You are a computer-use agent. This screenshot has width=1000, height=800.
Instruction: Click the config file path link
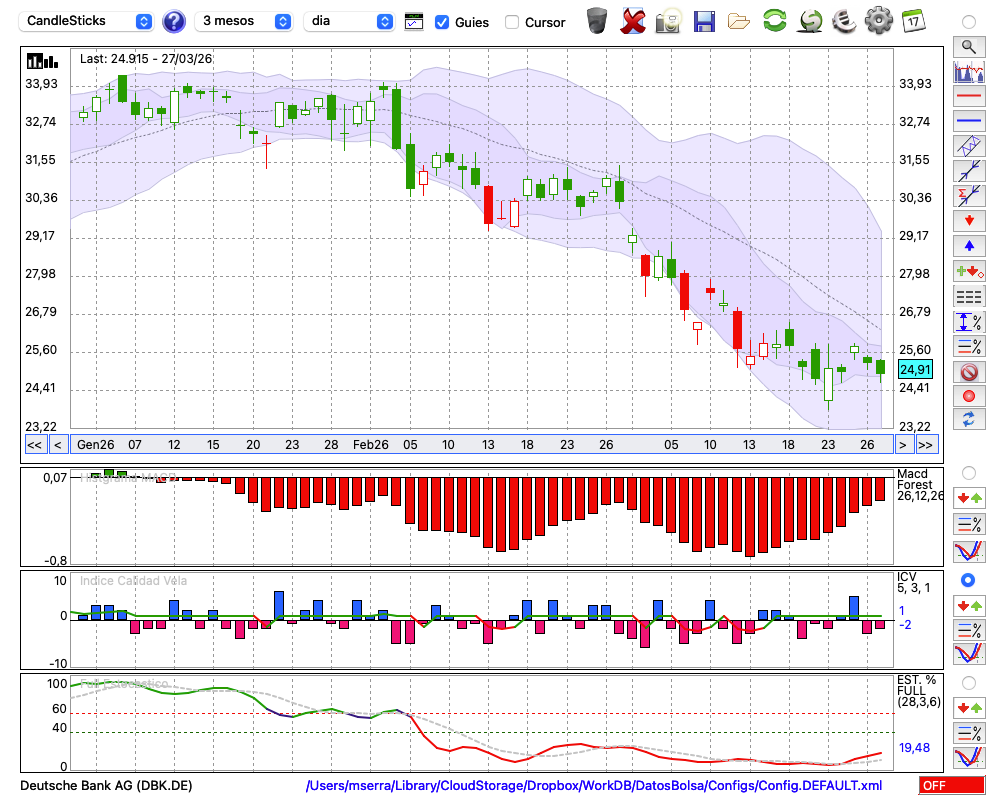point(594,786)
